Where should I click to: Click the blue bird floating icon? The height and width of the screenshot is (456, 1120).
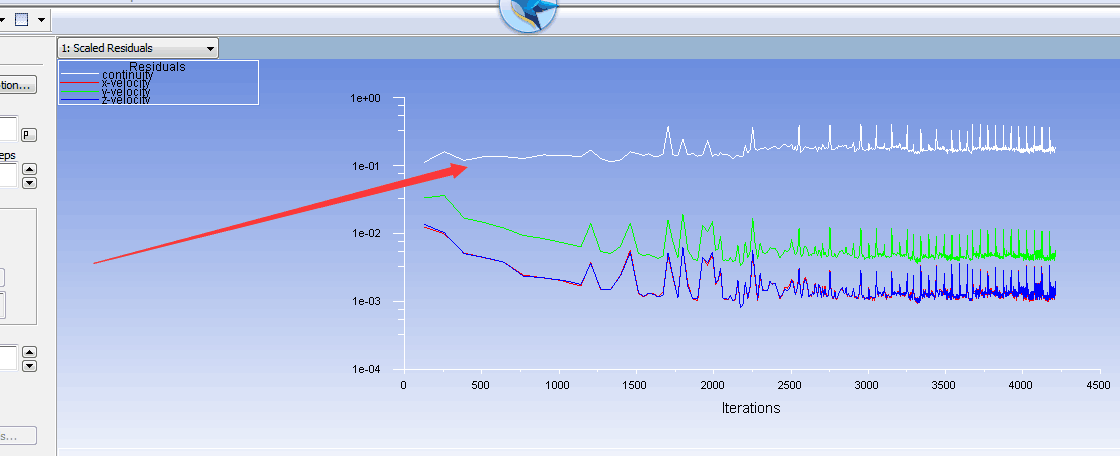[x=528, y=12]
